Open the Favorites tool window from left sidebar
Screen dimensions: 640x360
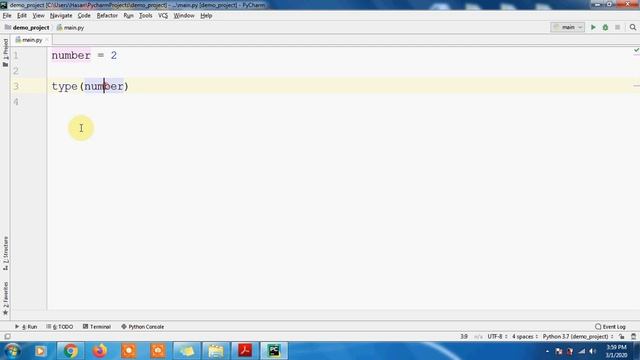coord(5,298)
